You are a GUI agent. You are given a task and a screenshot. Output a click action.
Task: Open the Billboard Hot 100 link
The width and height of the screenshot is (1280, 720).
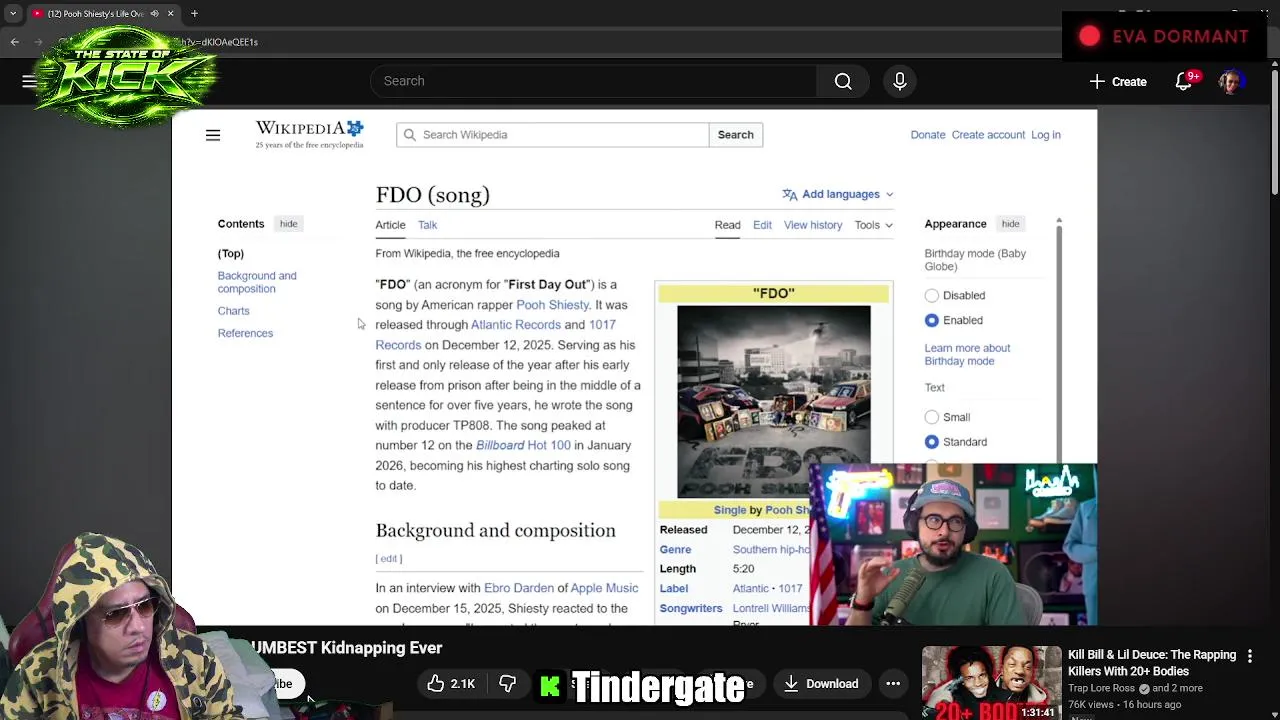point(523,445)
